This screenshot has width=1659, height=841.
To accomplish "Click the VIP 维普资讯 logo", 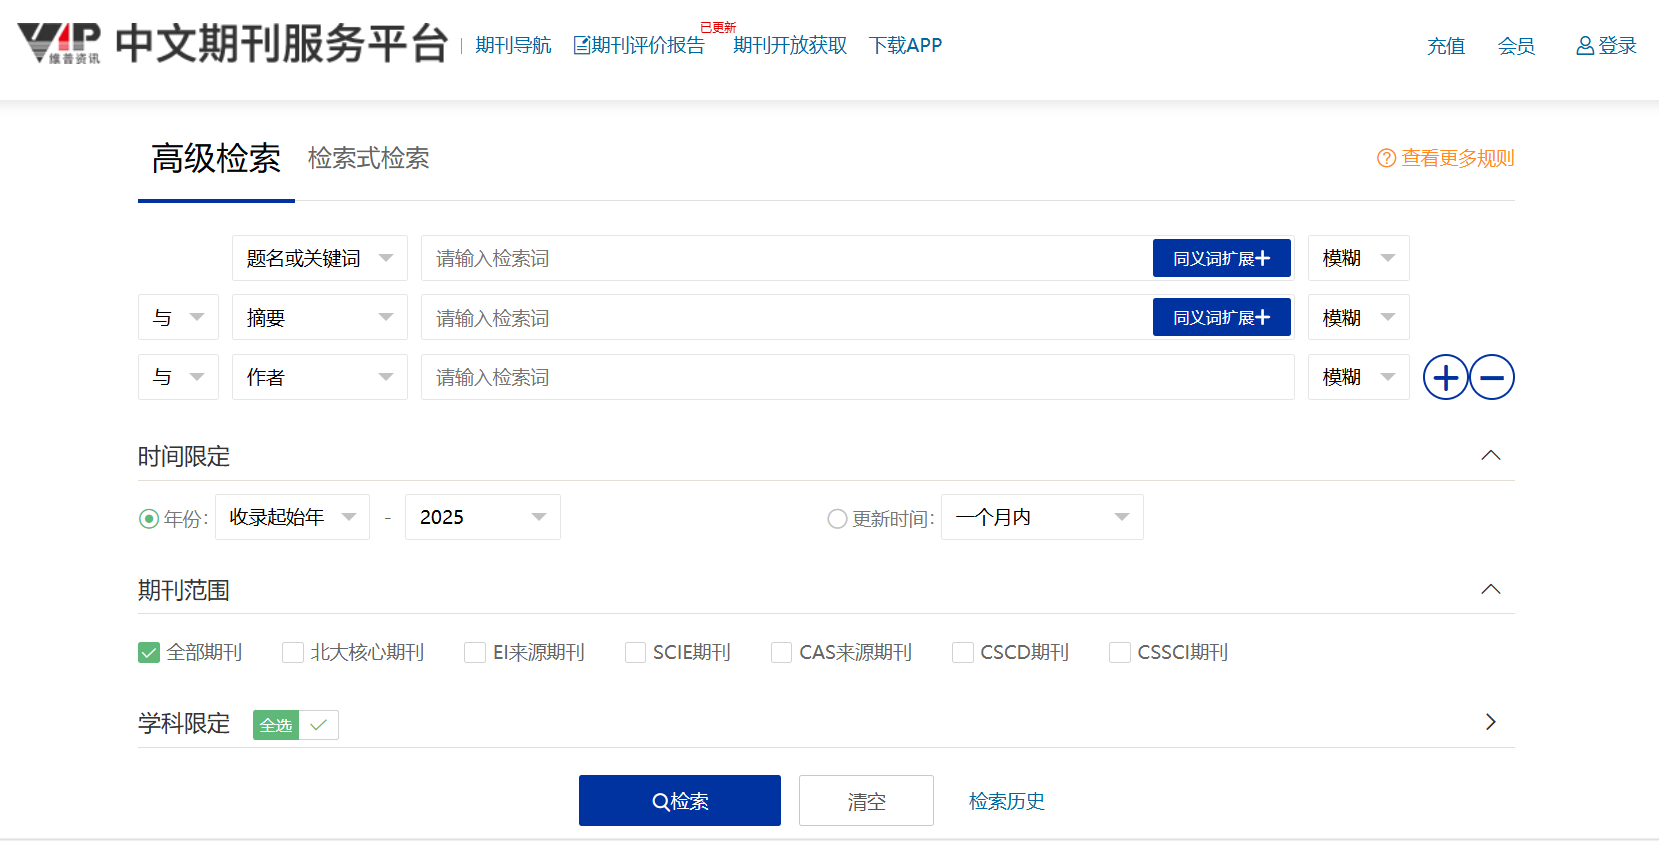I will coord(60,43).
